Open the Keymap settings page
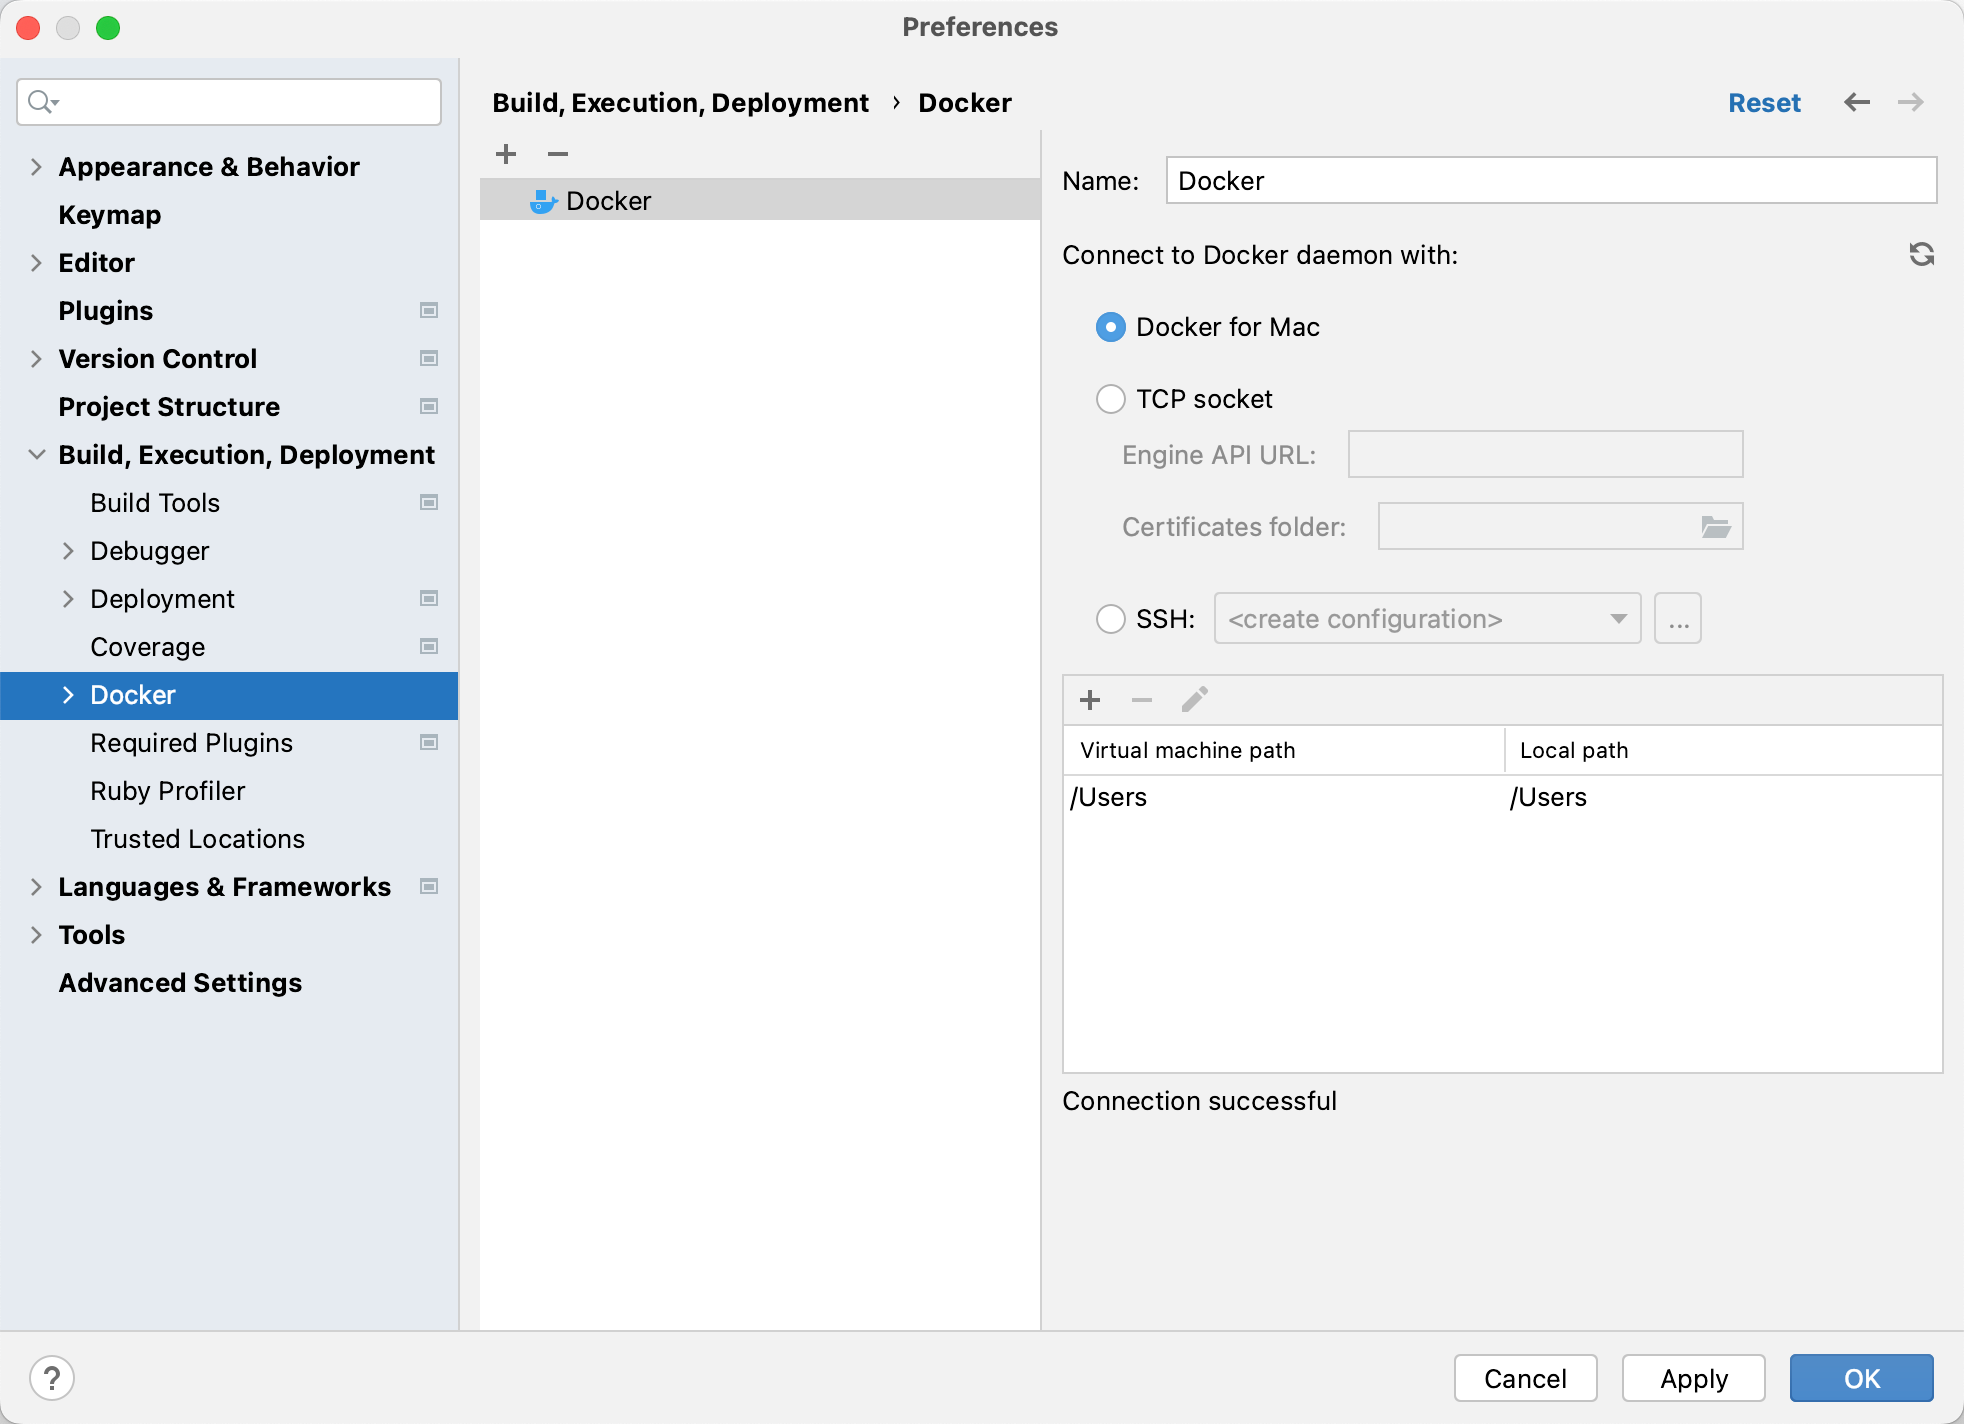This screenshot has width=1964, height=1424. (x=109, y=214)
